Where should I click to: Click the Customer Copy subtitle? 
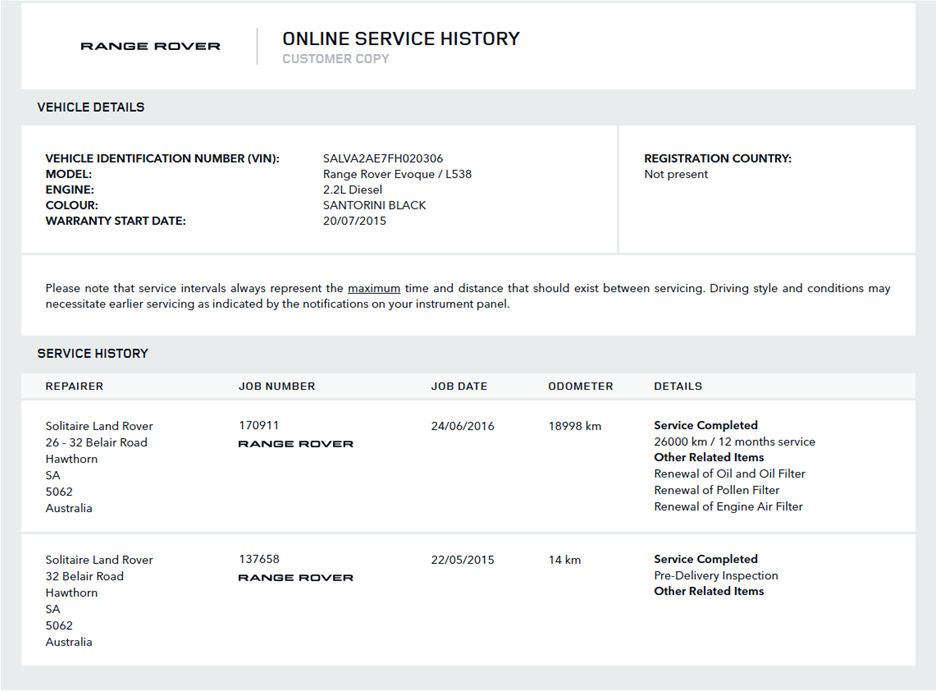336,59
